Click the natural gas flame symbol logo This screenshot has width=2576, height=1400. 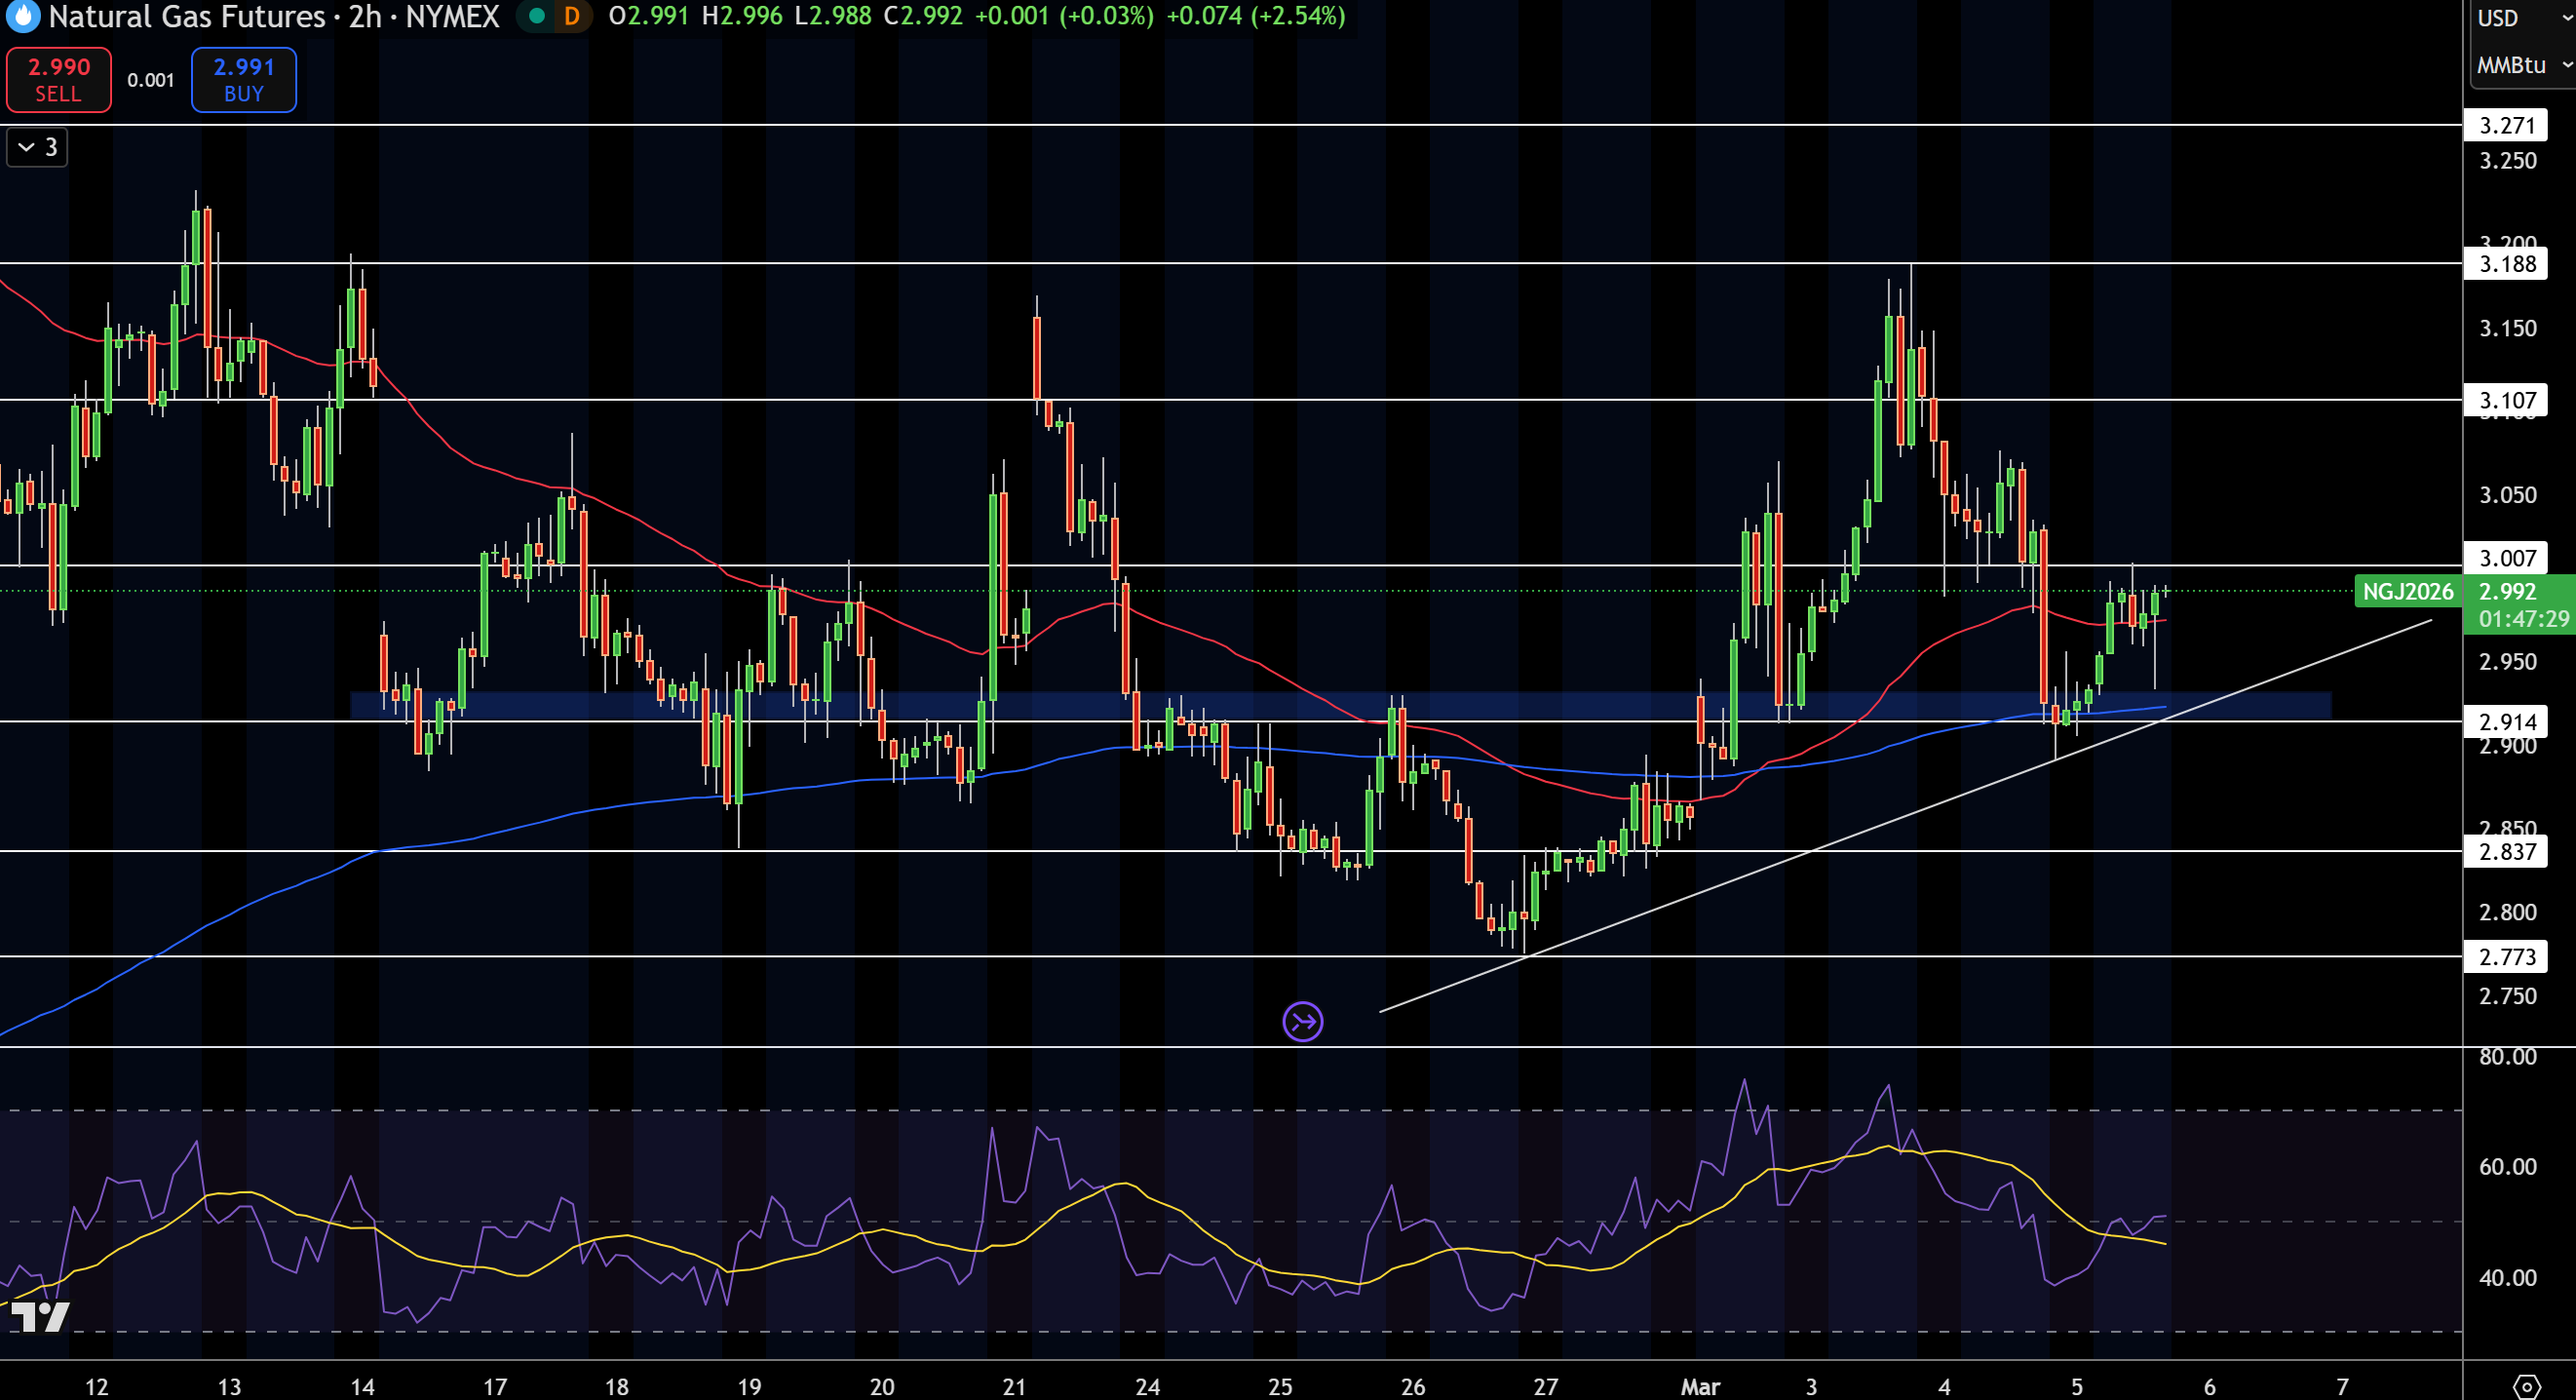tap(22, 16)
